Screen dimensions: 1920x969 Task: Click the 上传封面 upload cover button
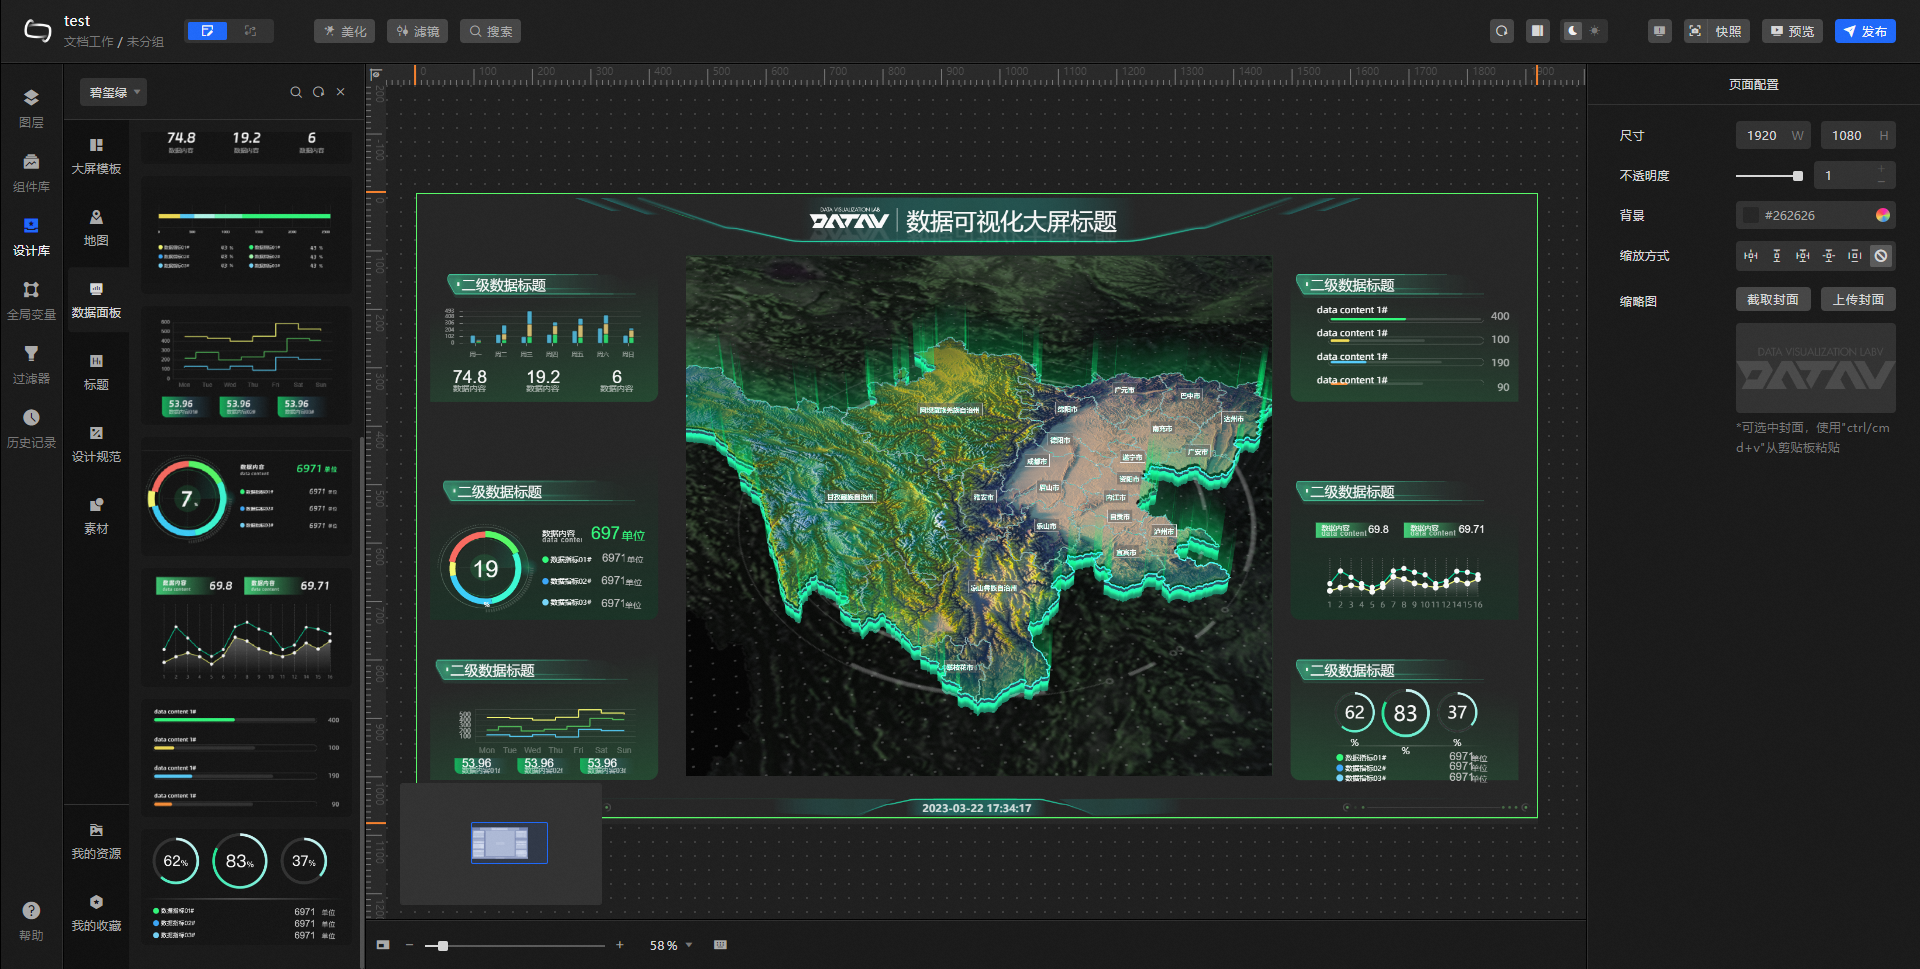tap(1858, 299)
